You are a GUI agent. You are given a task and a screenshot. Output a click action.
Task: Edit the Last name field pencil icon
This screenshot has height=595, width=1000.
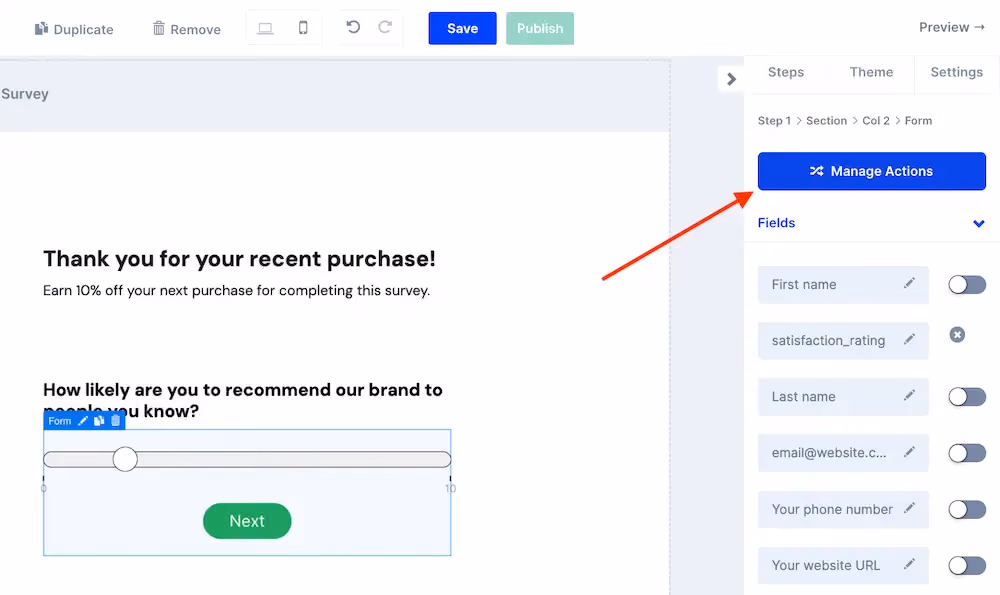tap(909, 395)
